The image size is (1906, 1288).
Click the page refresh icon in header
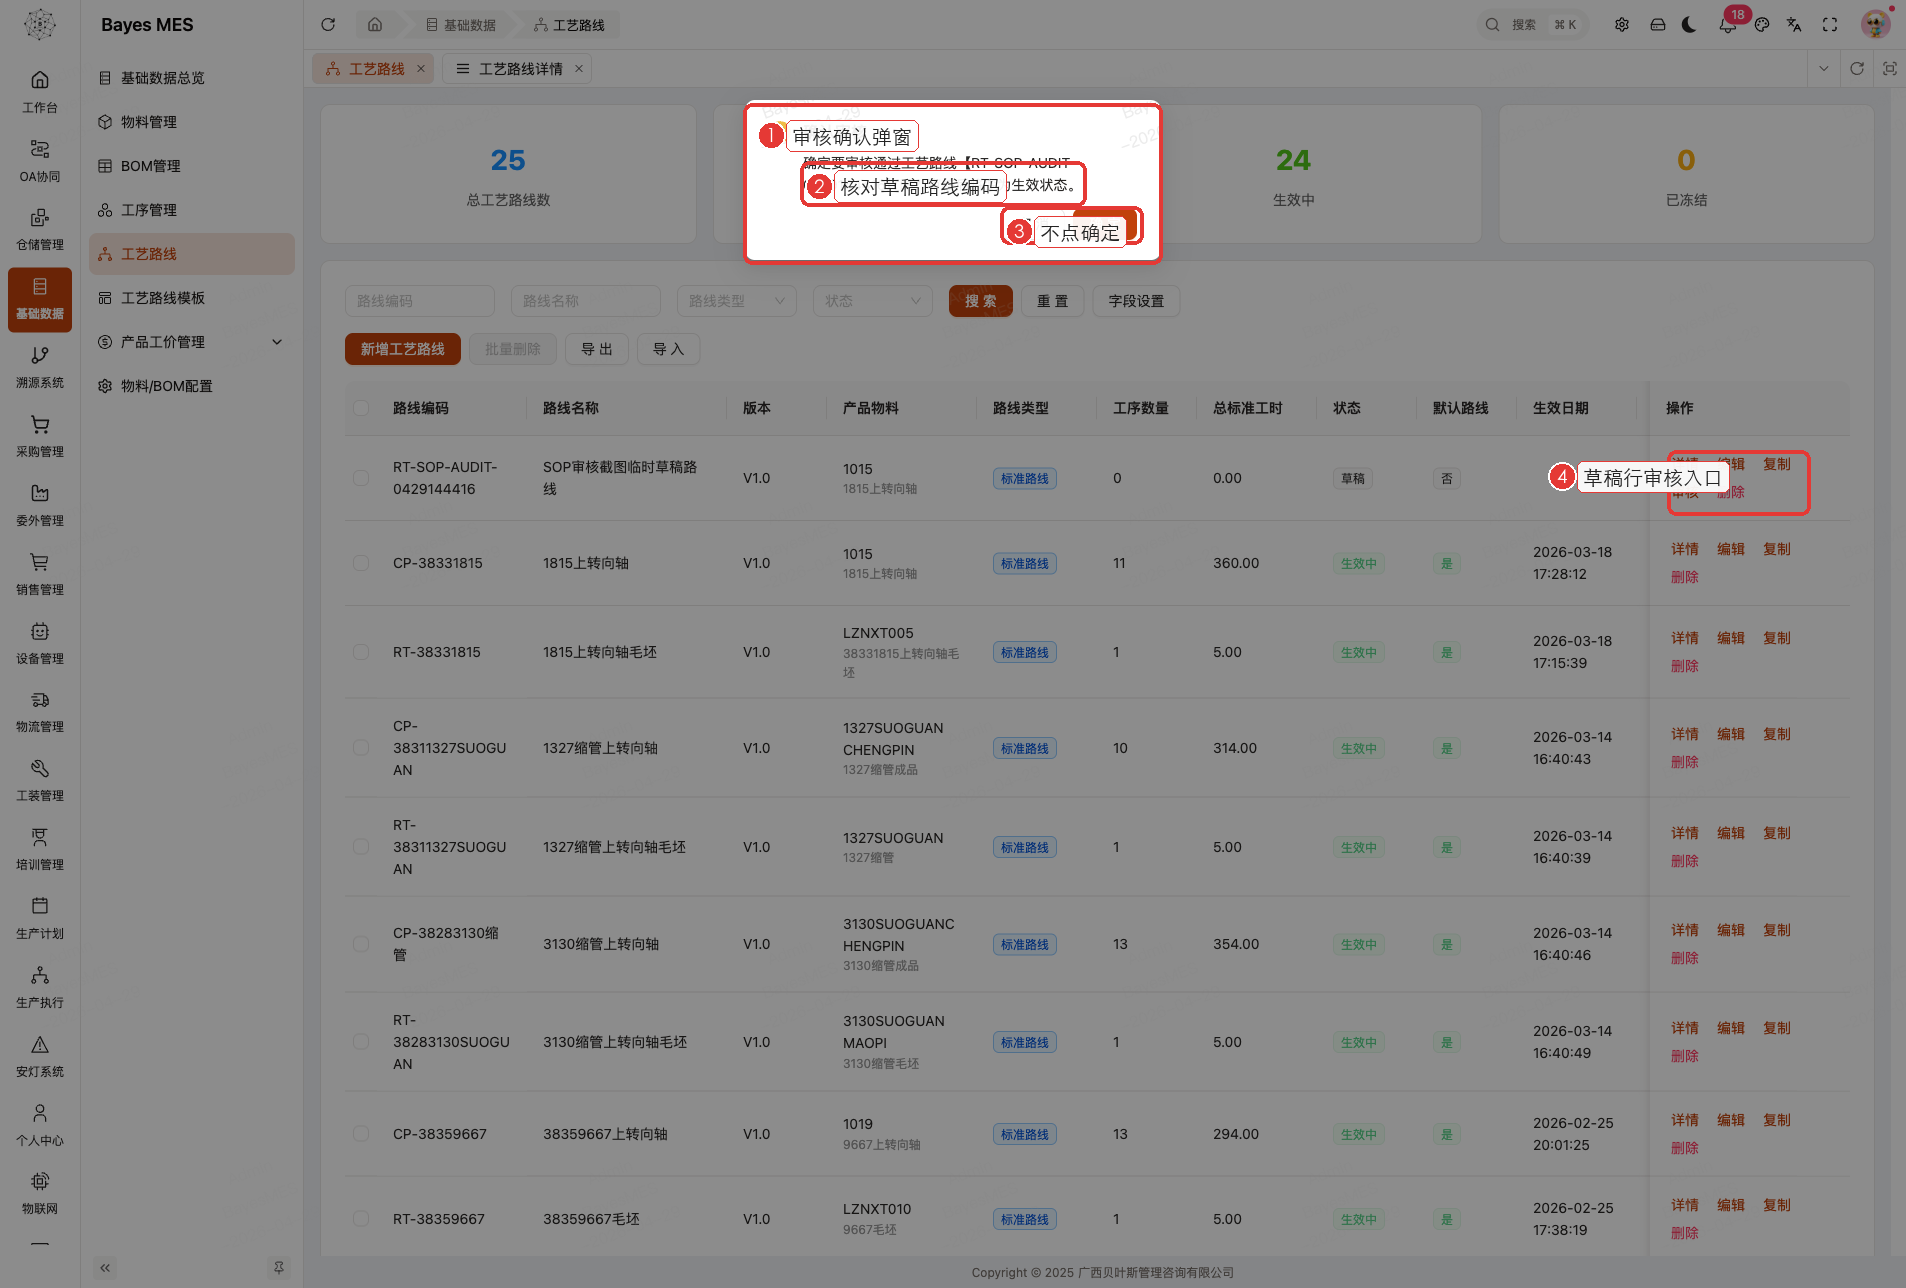point(328,24)
